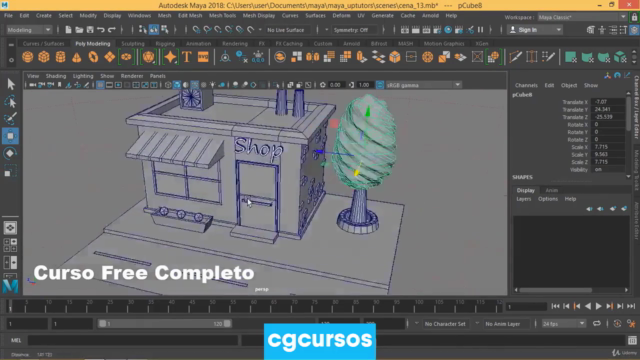Click Options in the layer editor
Viewport: 640px width, 360px height.
pos(548,199)
